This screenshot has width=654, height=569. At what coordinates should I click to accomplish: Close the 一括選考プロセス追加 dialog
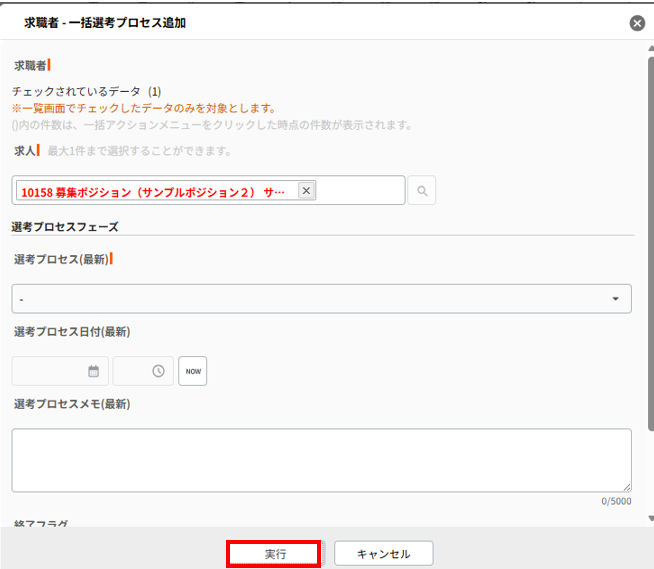637,23
